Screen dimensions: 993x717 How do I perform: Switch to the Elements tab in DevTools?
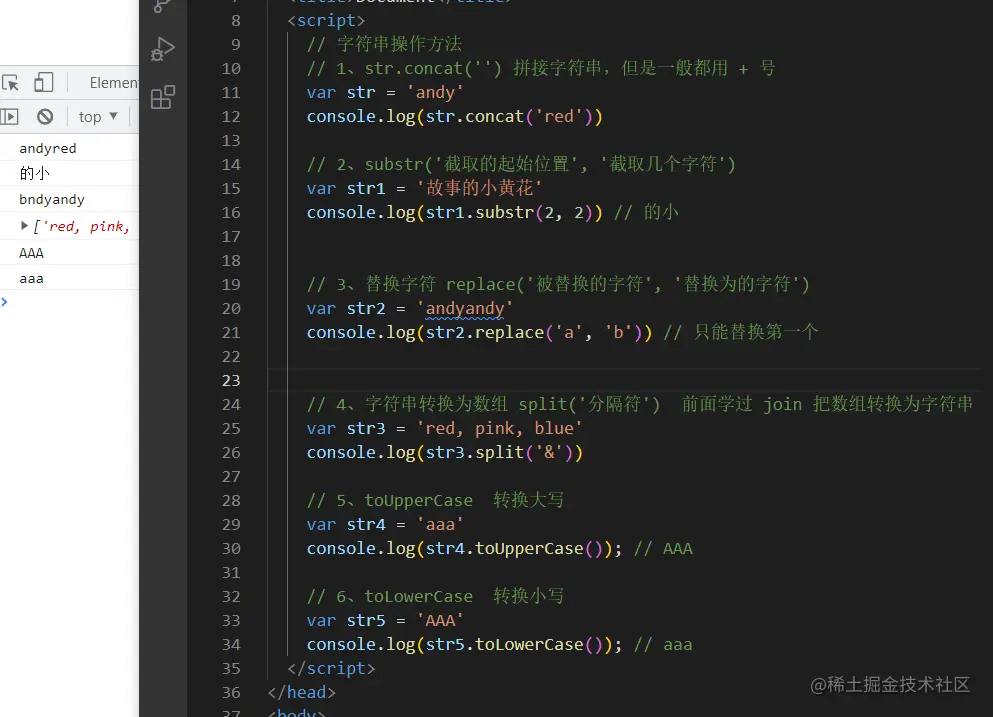pos(114,83)
